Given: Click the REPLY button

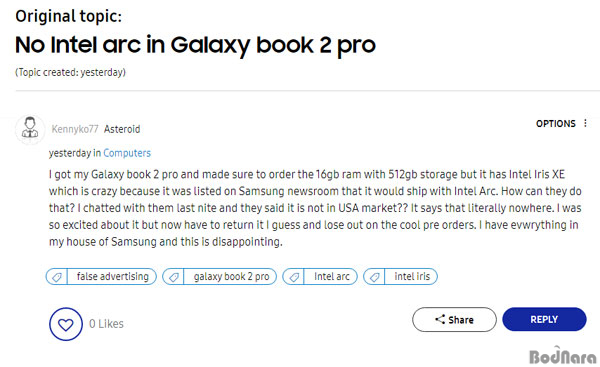Looking at the screenshot, I should [544, 319].
